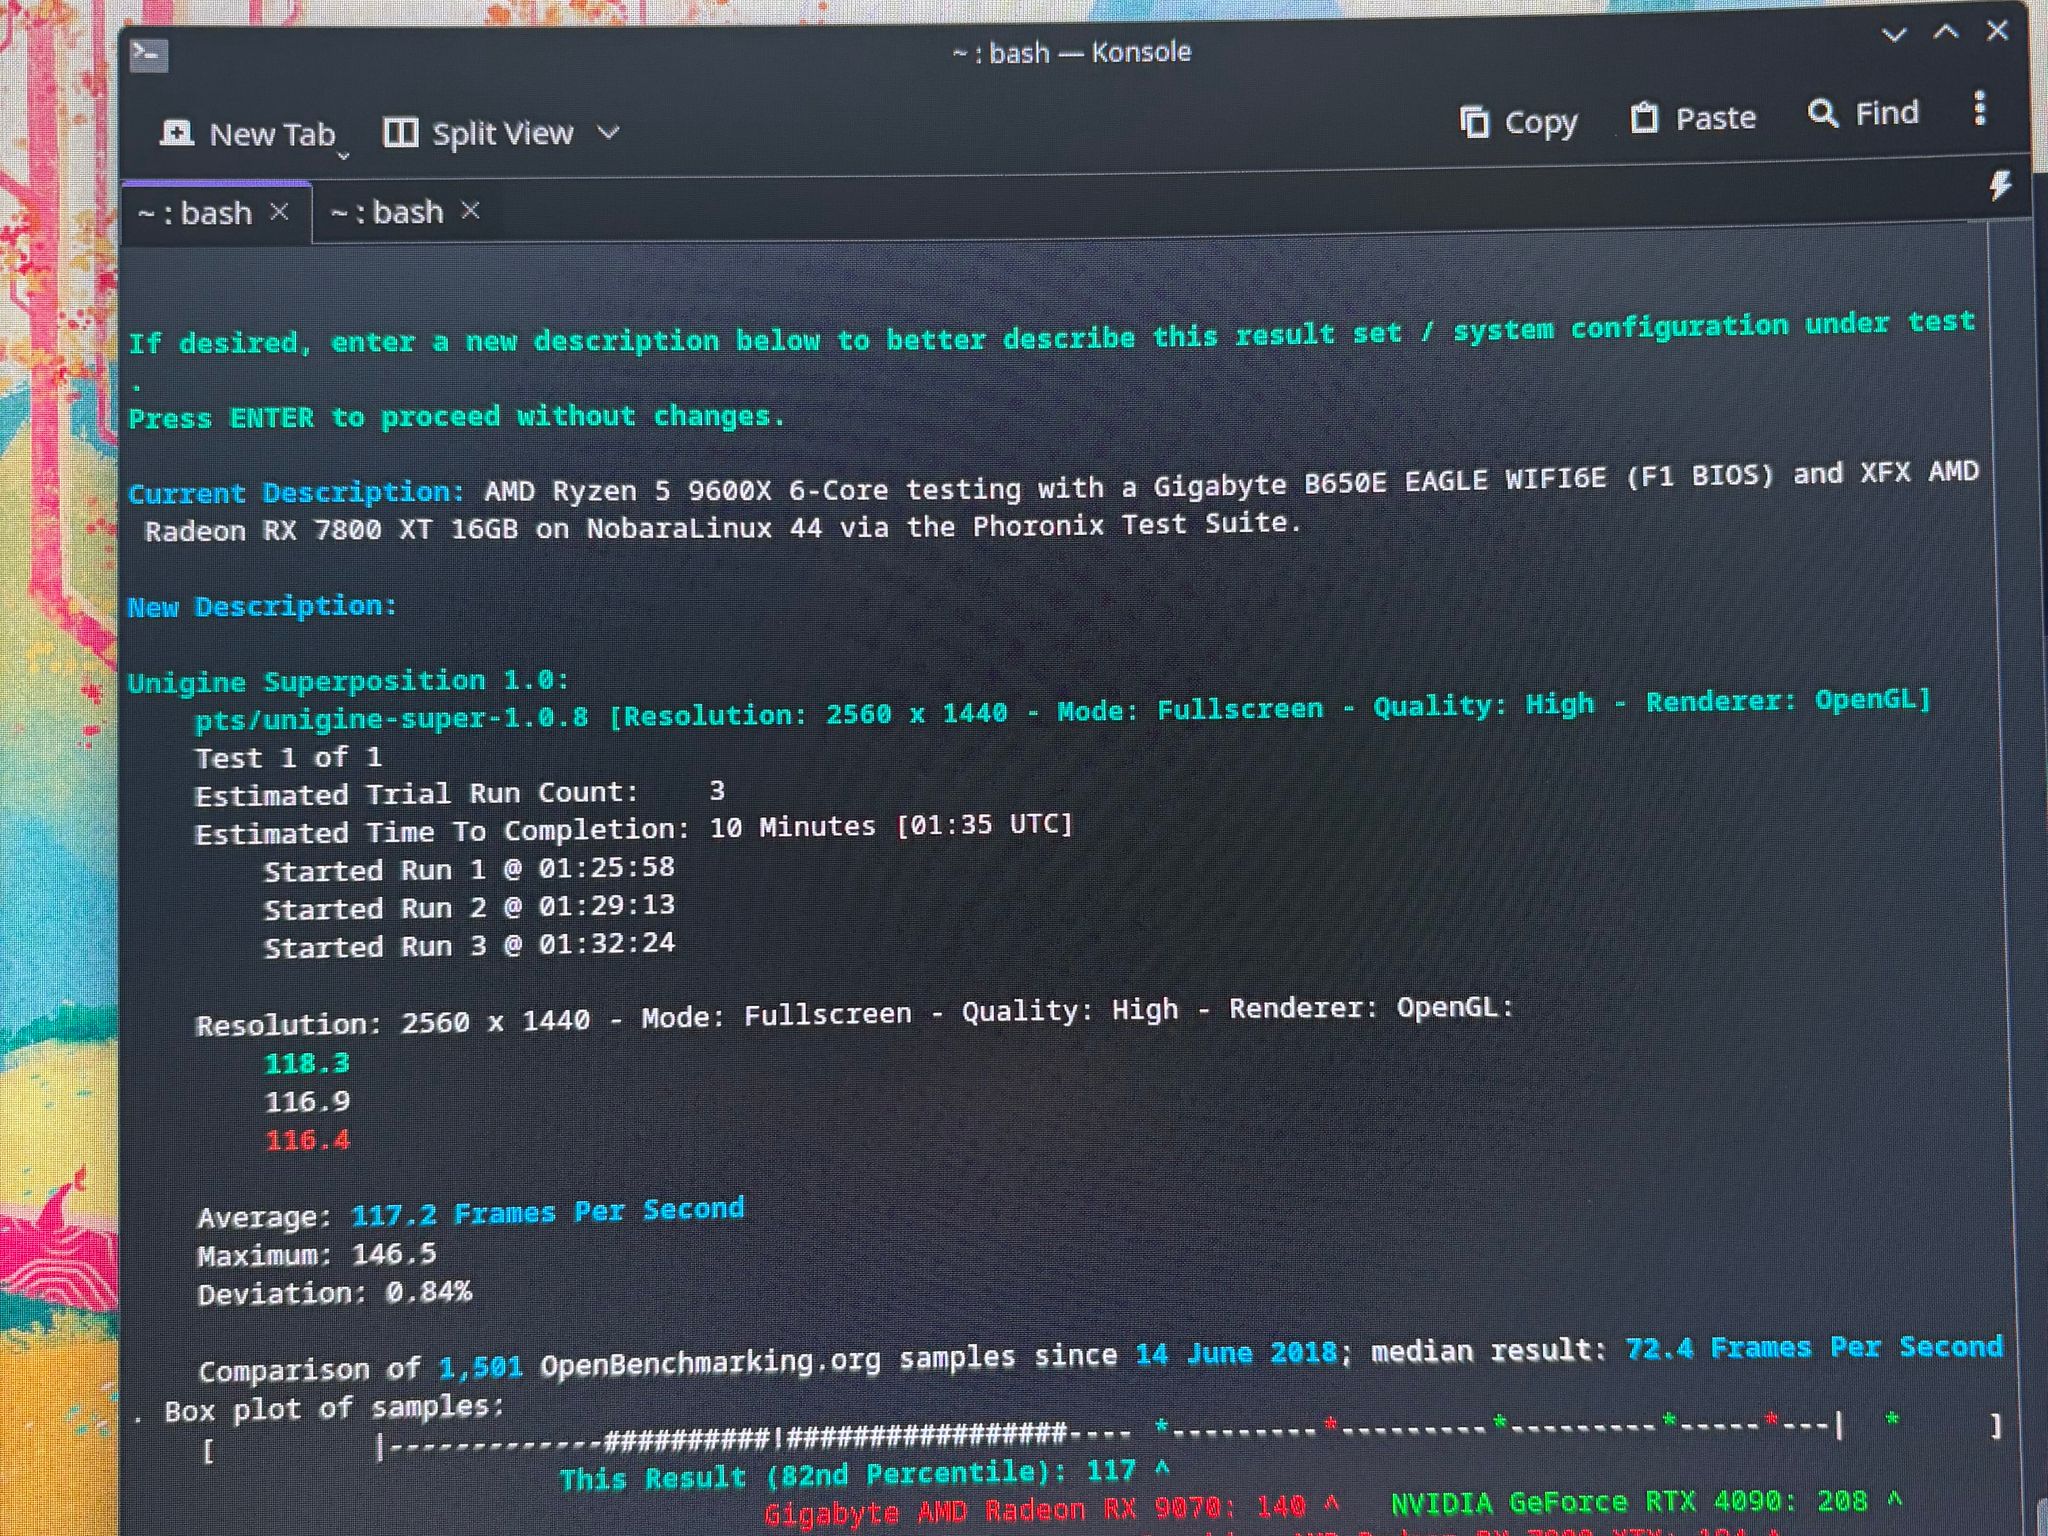This screenshot has width=2048, height=1536.
Task: Click the Copy toolbar button
Action: coord(1518,122)
